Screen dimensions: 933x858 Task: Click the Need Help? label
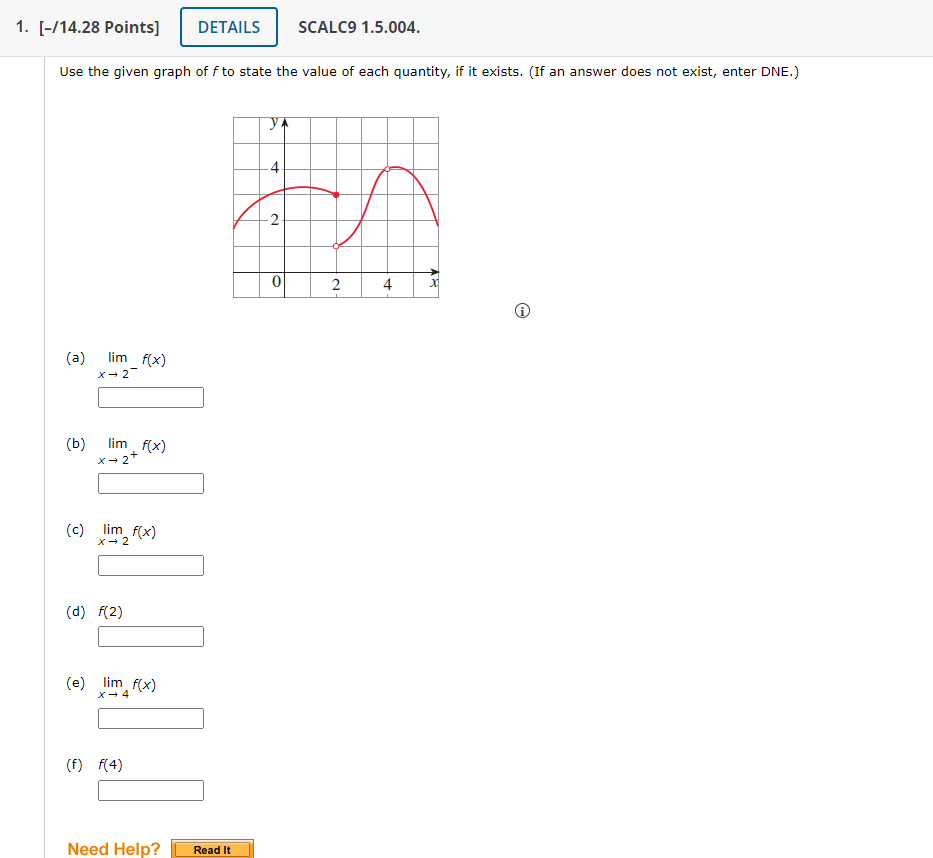112,849
